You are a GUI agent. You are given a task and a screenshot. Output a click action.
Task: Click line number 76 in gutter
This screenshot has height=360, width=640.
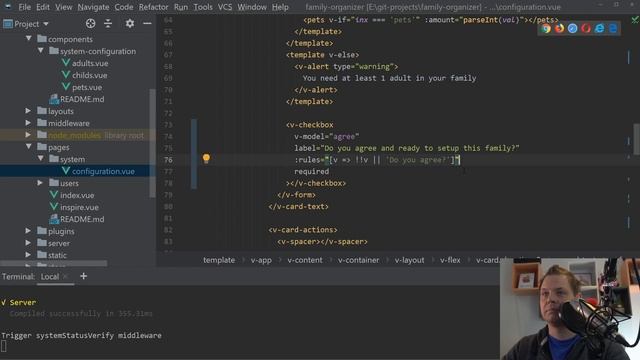coord(168,160)
